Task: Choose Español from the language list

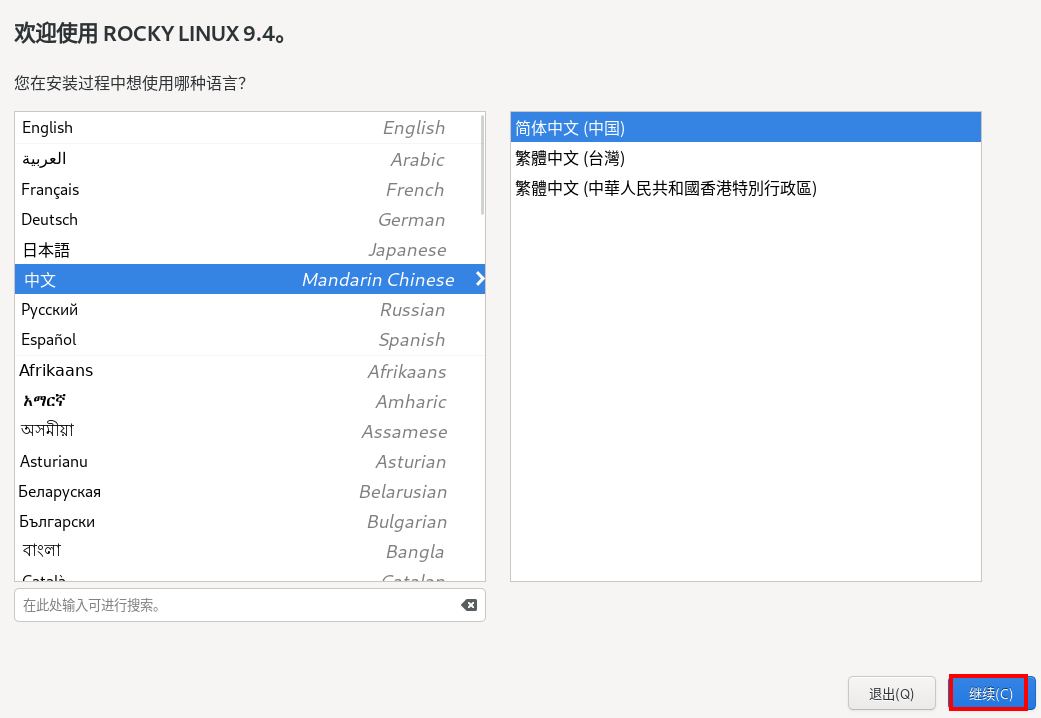Action: (x=248, y=339)
